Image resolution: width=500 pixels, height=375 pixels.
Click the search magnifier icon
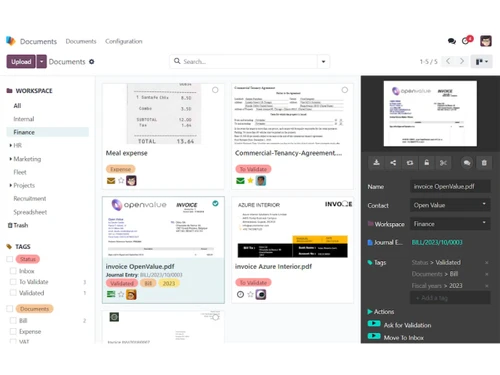click(177, 61)
